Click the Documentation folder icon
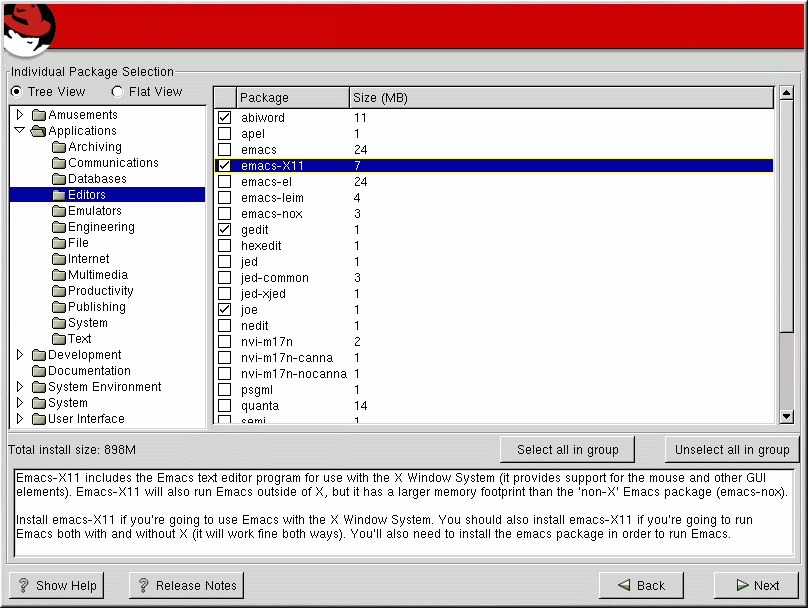Image resolution: width=808 pixels, height=608 pixels. tap(39, 371)
